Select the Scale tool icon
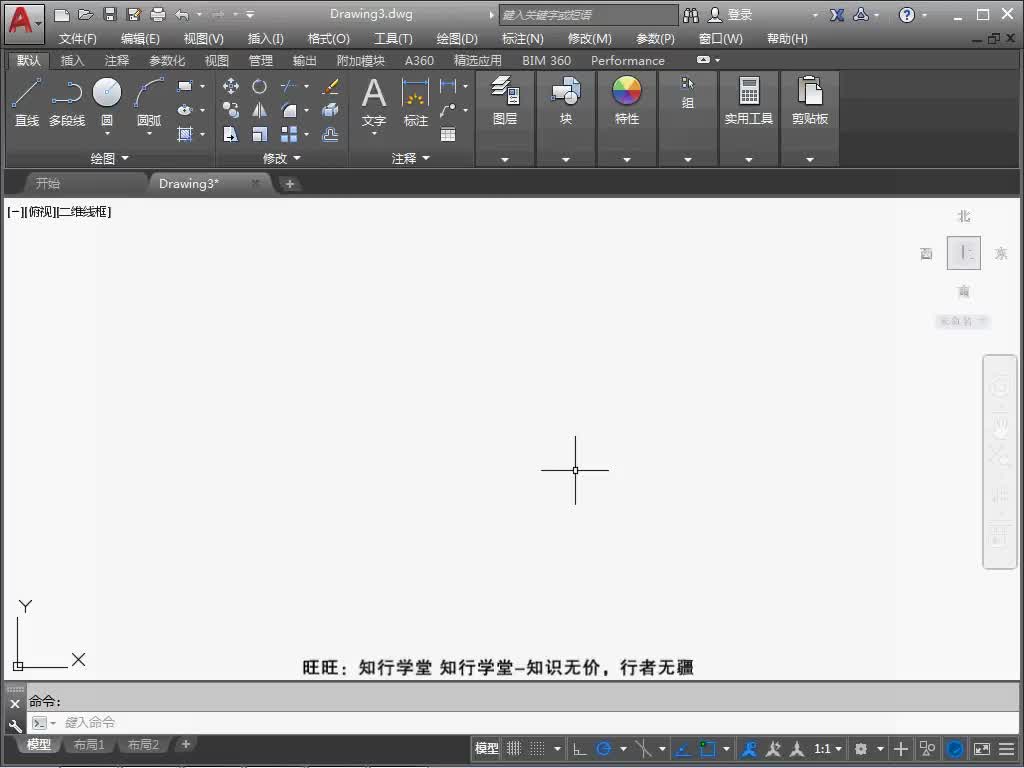The width and height of the screenshot is (1024, 768). [x=259, y=135]
